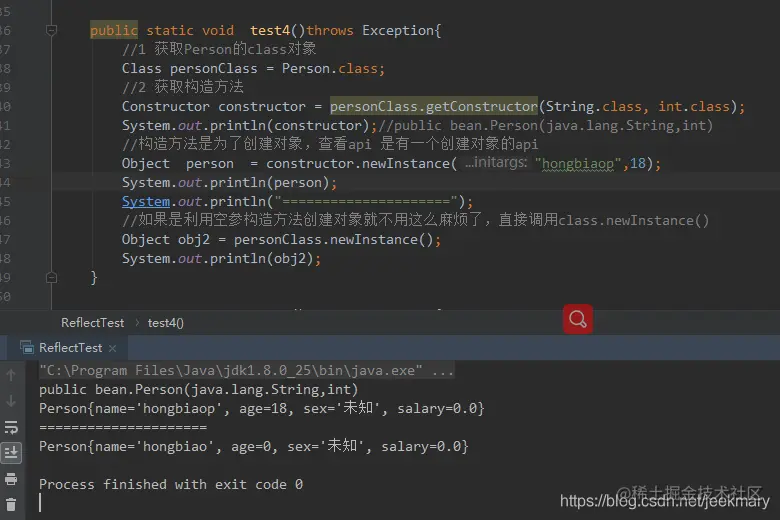Click the comment mentioning class.newInstance()
Screen dimensions: 780x520
pos(415,220)
